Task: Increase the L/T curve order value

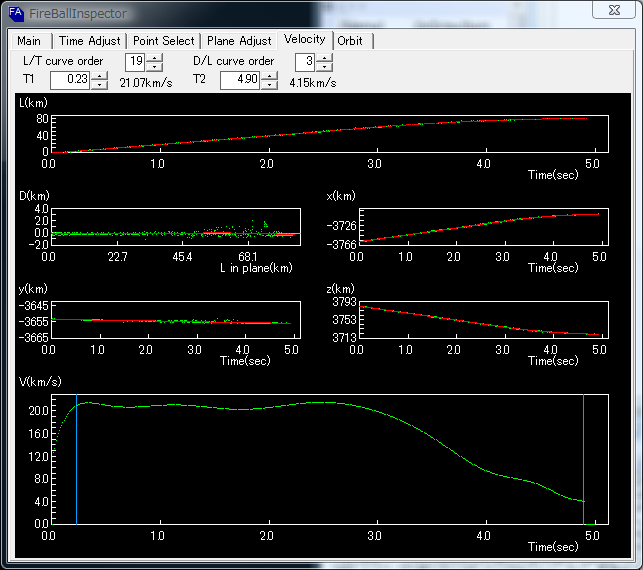Action: 155,57
